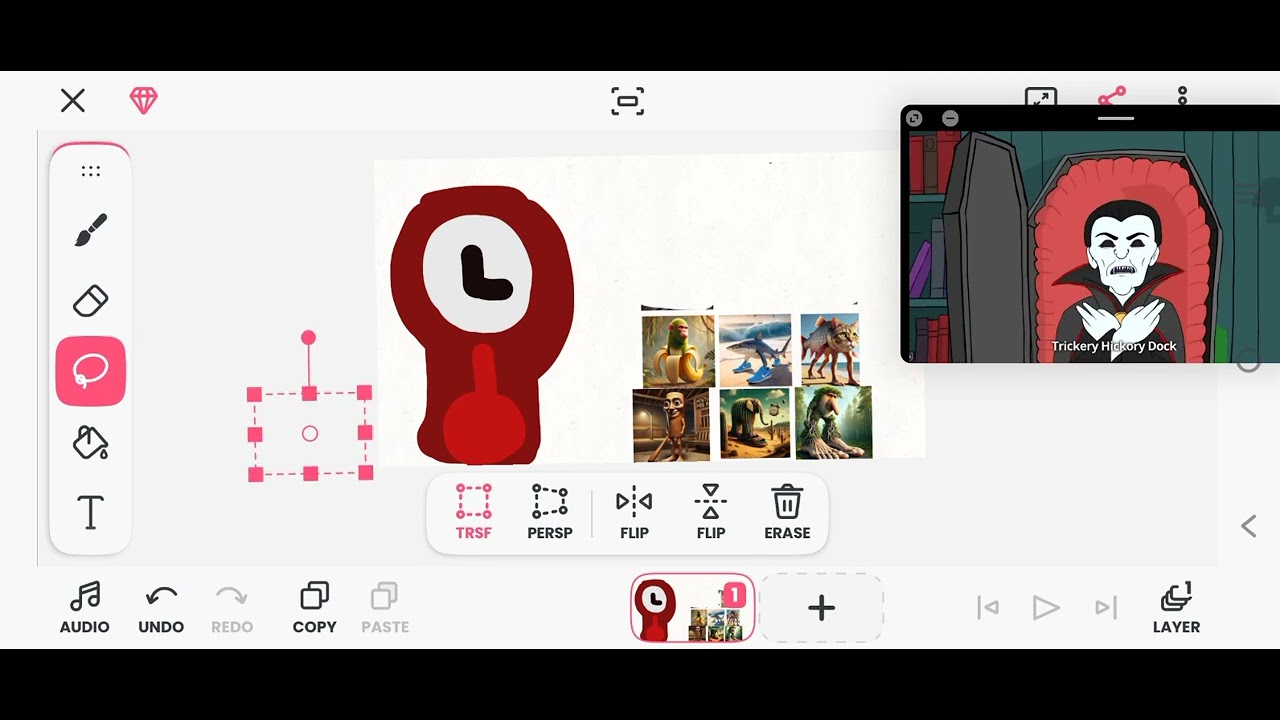Viewport: 1280px width, 720px height.
Task: Erase the selected area
Action: (x=787, y=512)
